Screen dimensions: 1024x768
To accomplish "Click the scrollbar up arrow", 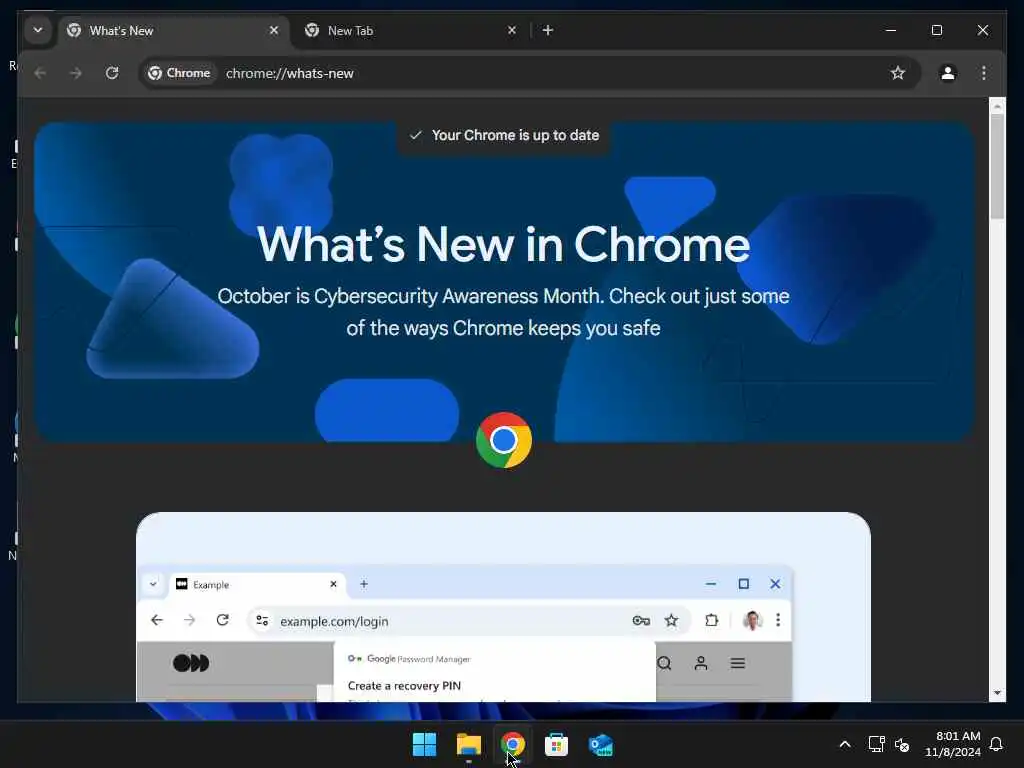I will point(997,106).
